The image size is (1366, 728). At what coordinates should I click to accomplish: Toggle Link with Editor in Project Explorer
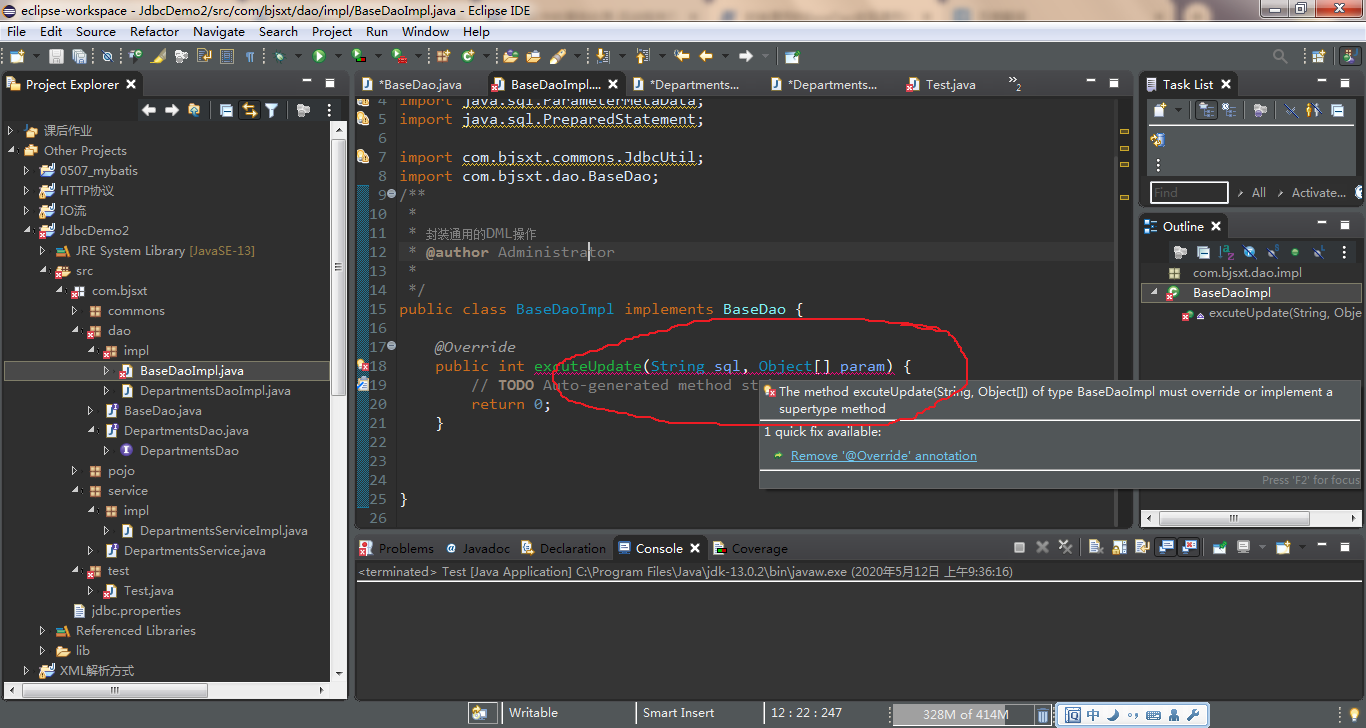[x=249, y=110]
